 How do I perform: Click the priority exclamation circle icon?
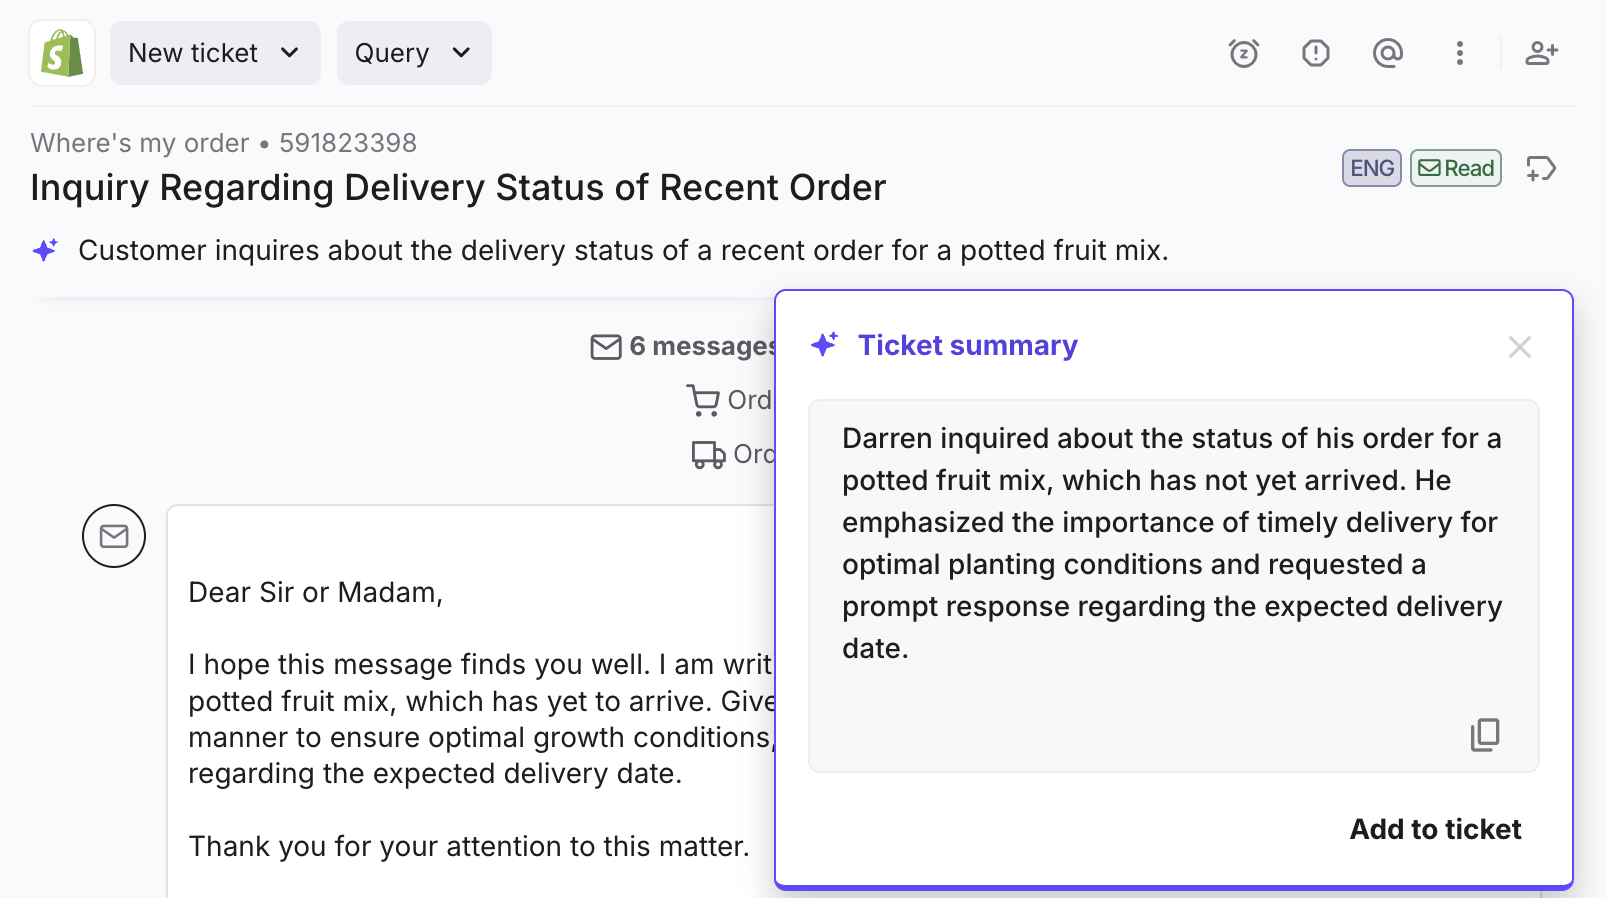(1316, 53)
